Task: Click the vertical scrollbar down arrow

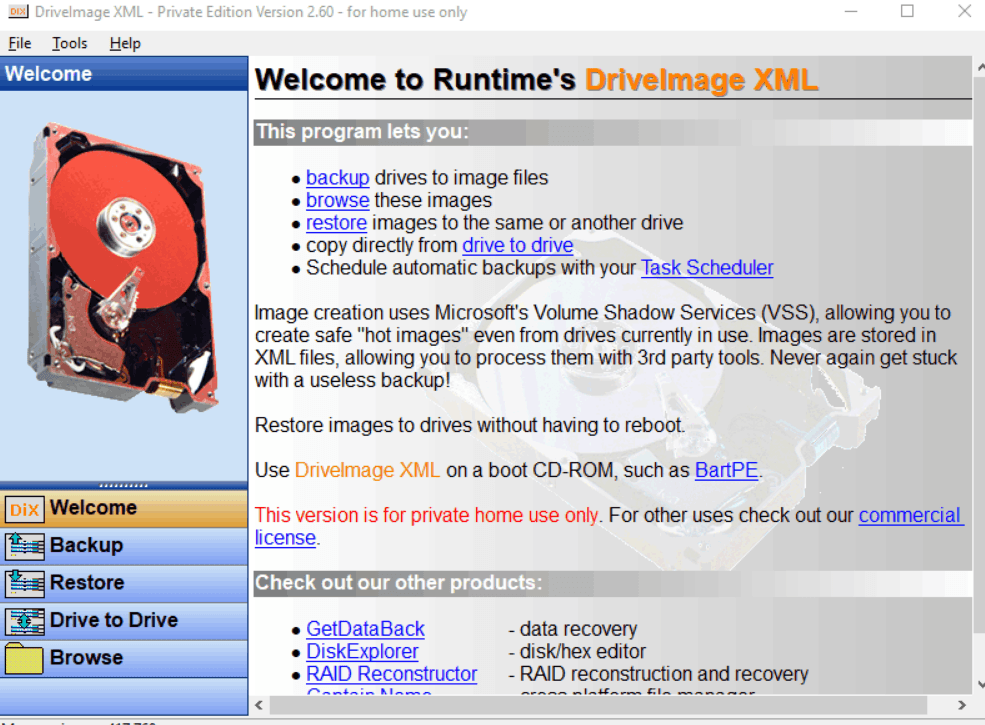Action: tap(980, 684)
